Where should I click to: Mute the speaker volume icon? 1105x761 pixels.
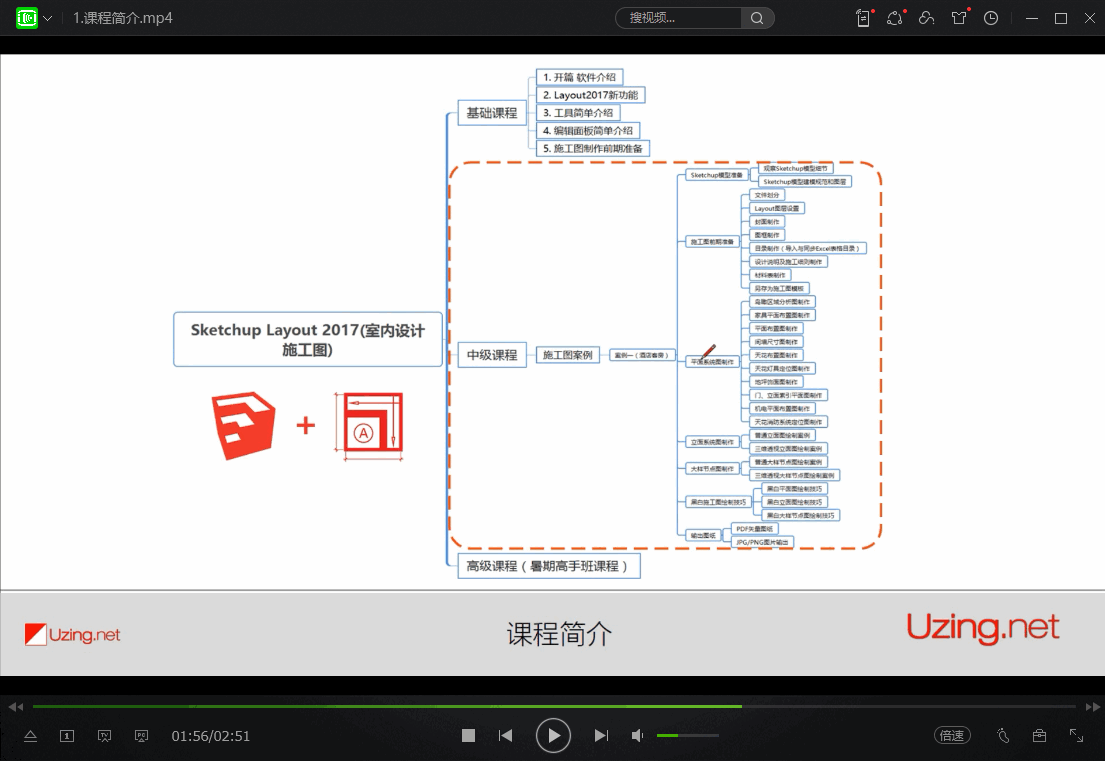637,736
